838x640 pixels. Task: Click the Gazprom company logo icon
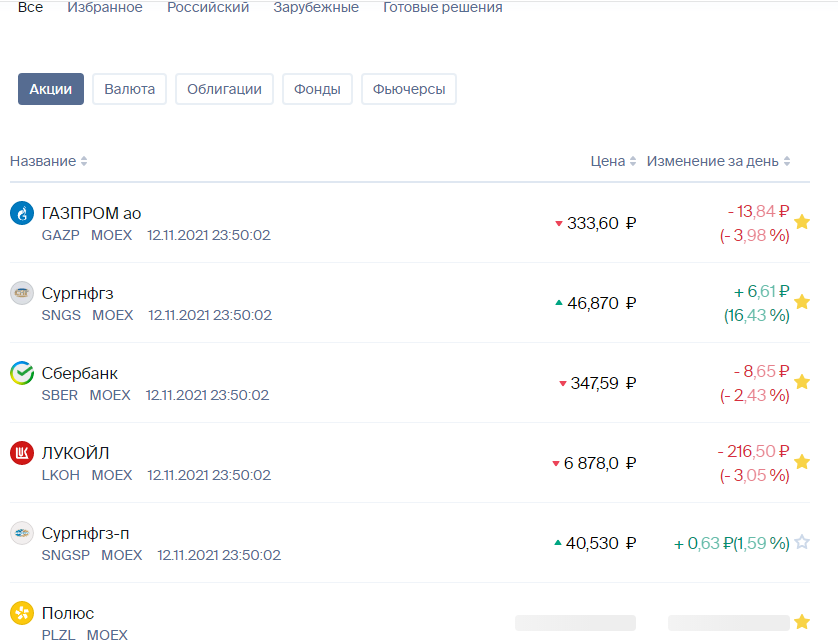point(22,213)
